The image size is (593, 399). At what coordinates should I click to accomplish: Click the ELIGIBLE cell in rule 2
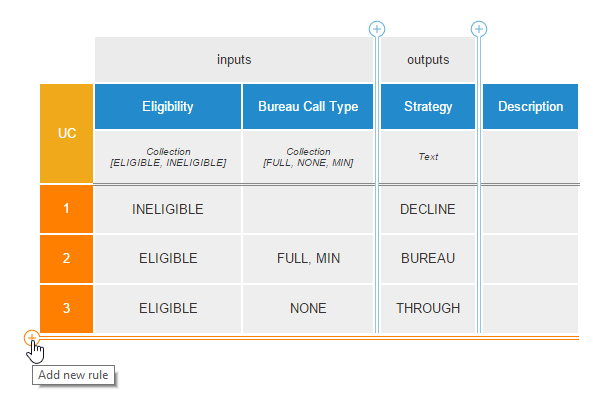168,259
